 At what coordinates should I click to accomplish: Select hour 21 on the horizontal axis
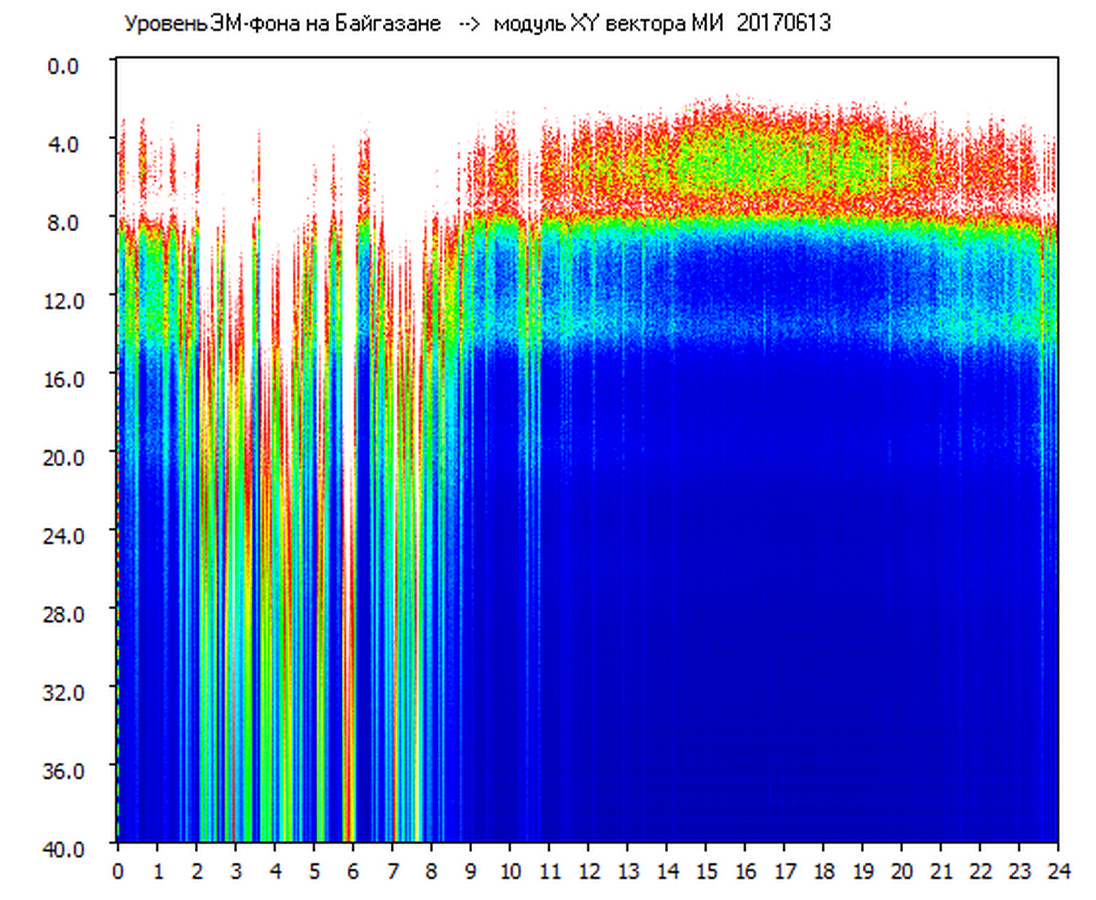pos(941,871)
